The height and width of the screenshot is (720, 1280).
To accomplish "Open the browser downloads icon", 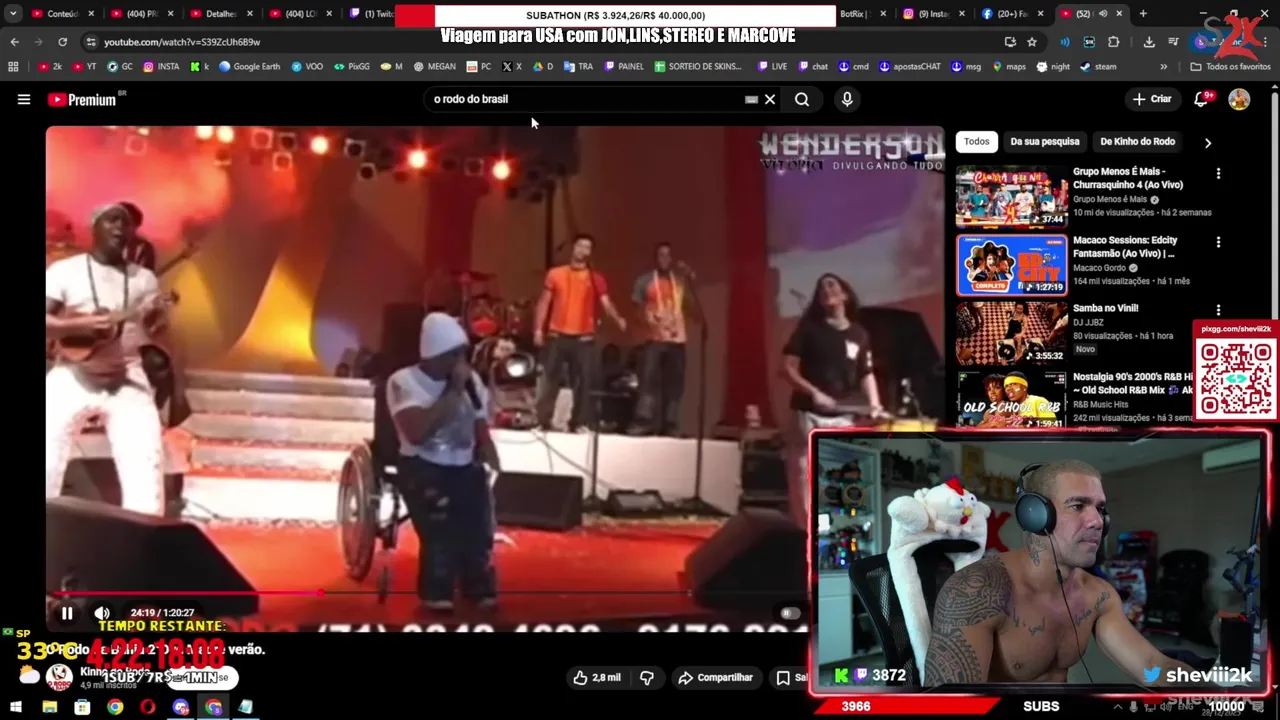I will click(x=1148, y=42).
